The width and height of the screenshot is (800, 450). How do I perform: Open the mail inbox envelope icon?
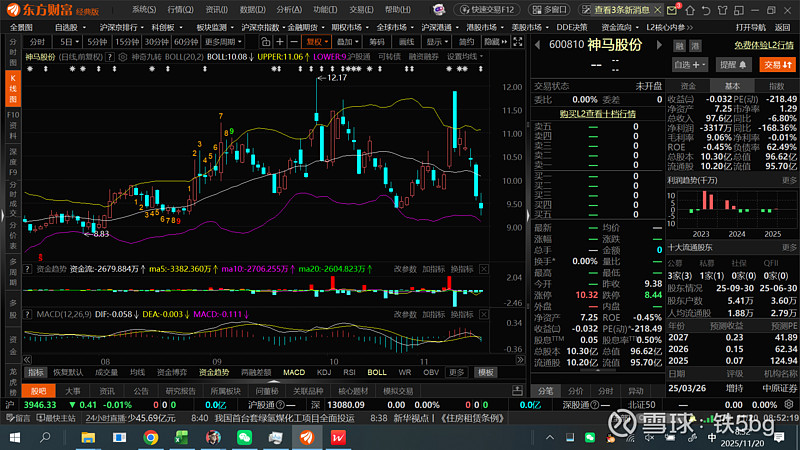[x=672, y=10]
